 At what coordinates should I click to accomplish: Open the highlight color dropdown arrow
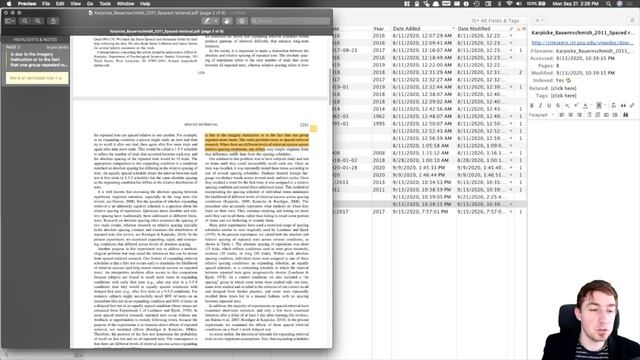216,21
